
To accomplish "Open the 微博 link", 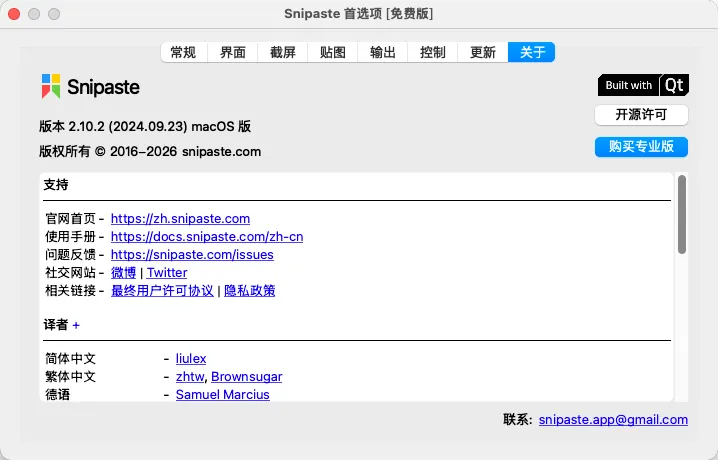I will click(x=123, y=273).
